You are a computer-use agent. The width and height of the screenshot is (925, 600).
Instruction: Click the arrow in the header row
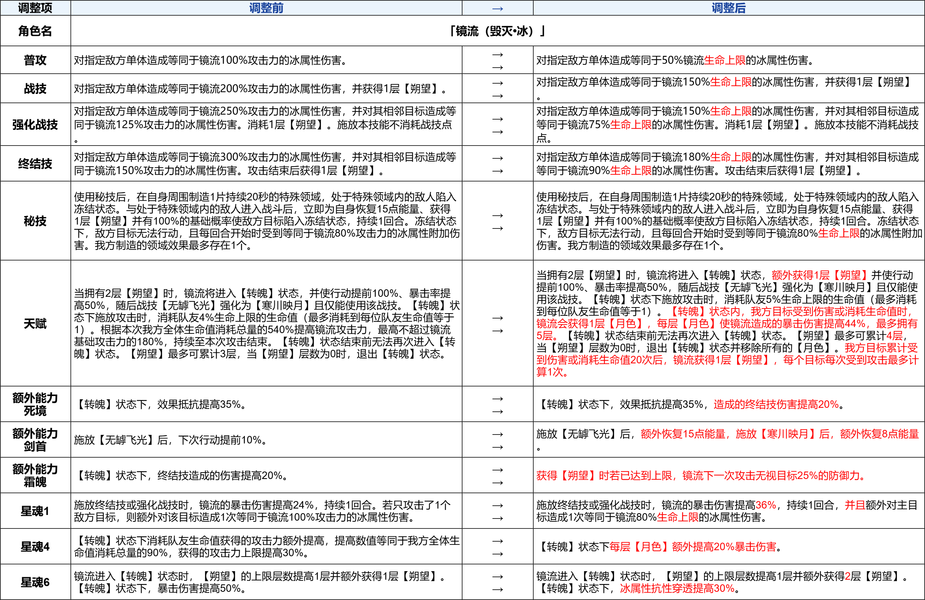(497, 7)
